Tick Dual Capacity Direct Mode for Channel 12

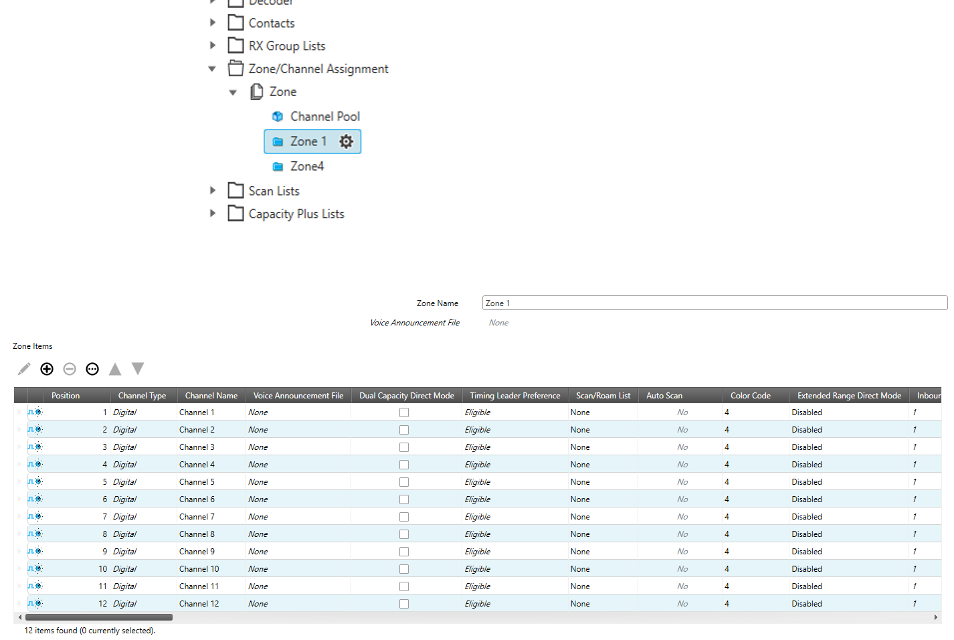404,604
